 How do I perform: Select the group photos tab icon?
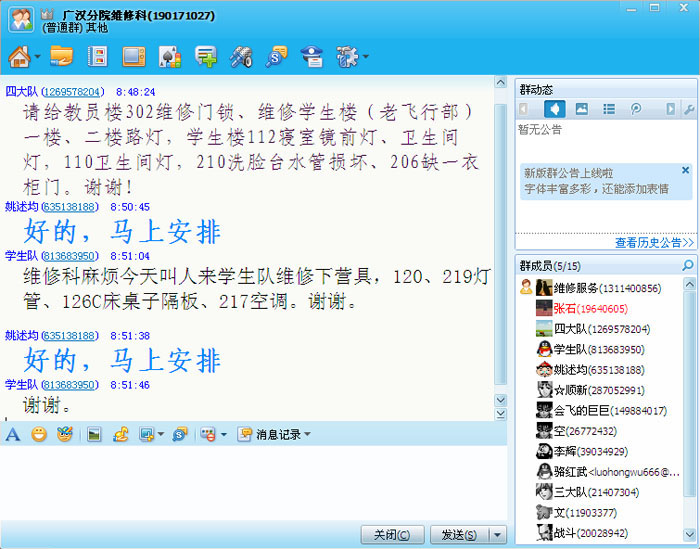point(581,108)
